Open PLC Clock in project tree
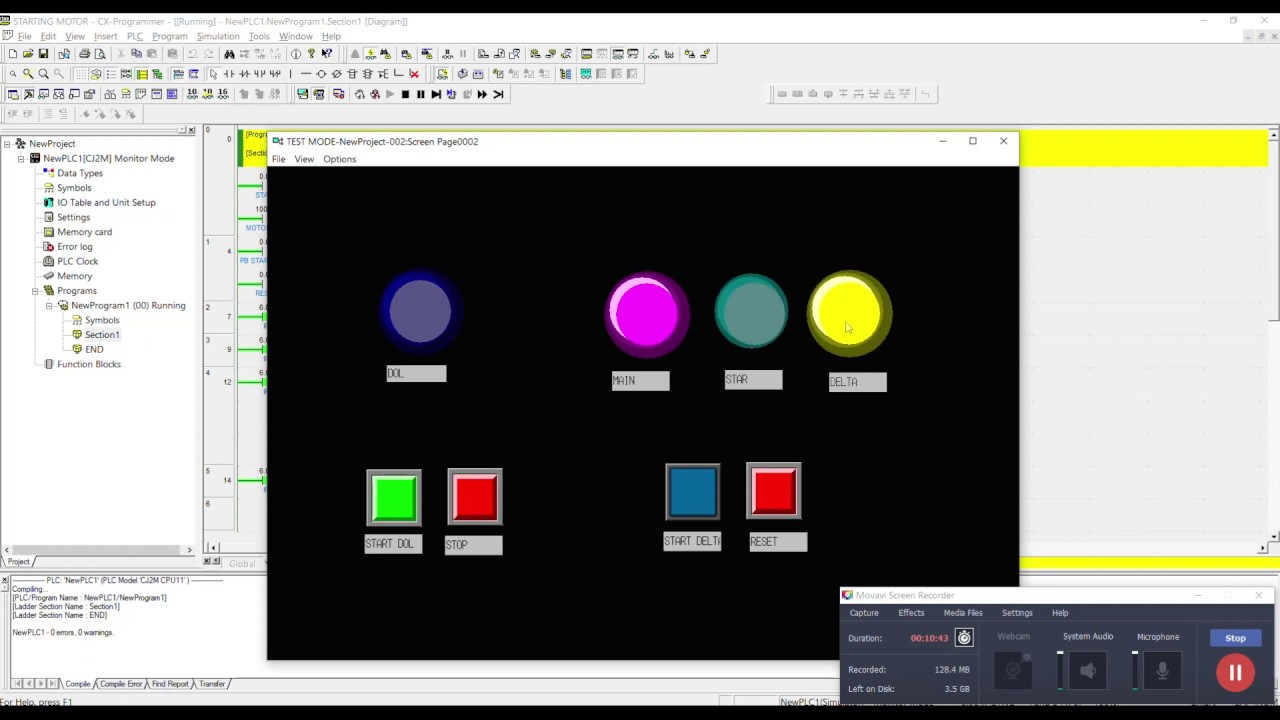This screenshot has width=1280, height=720. [x=77, y=261]
